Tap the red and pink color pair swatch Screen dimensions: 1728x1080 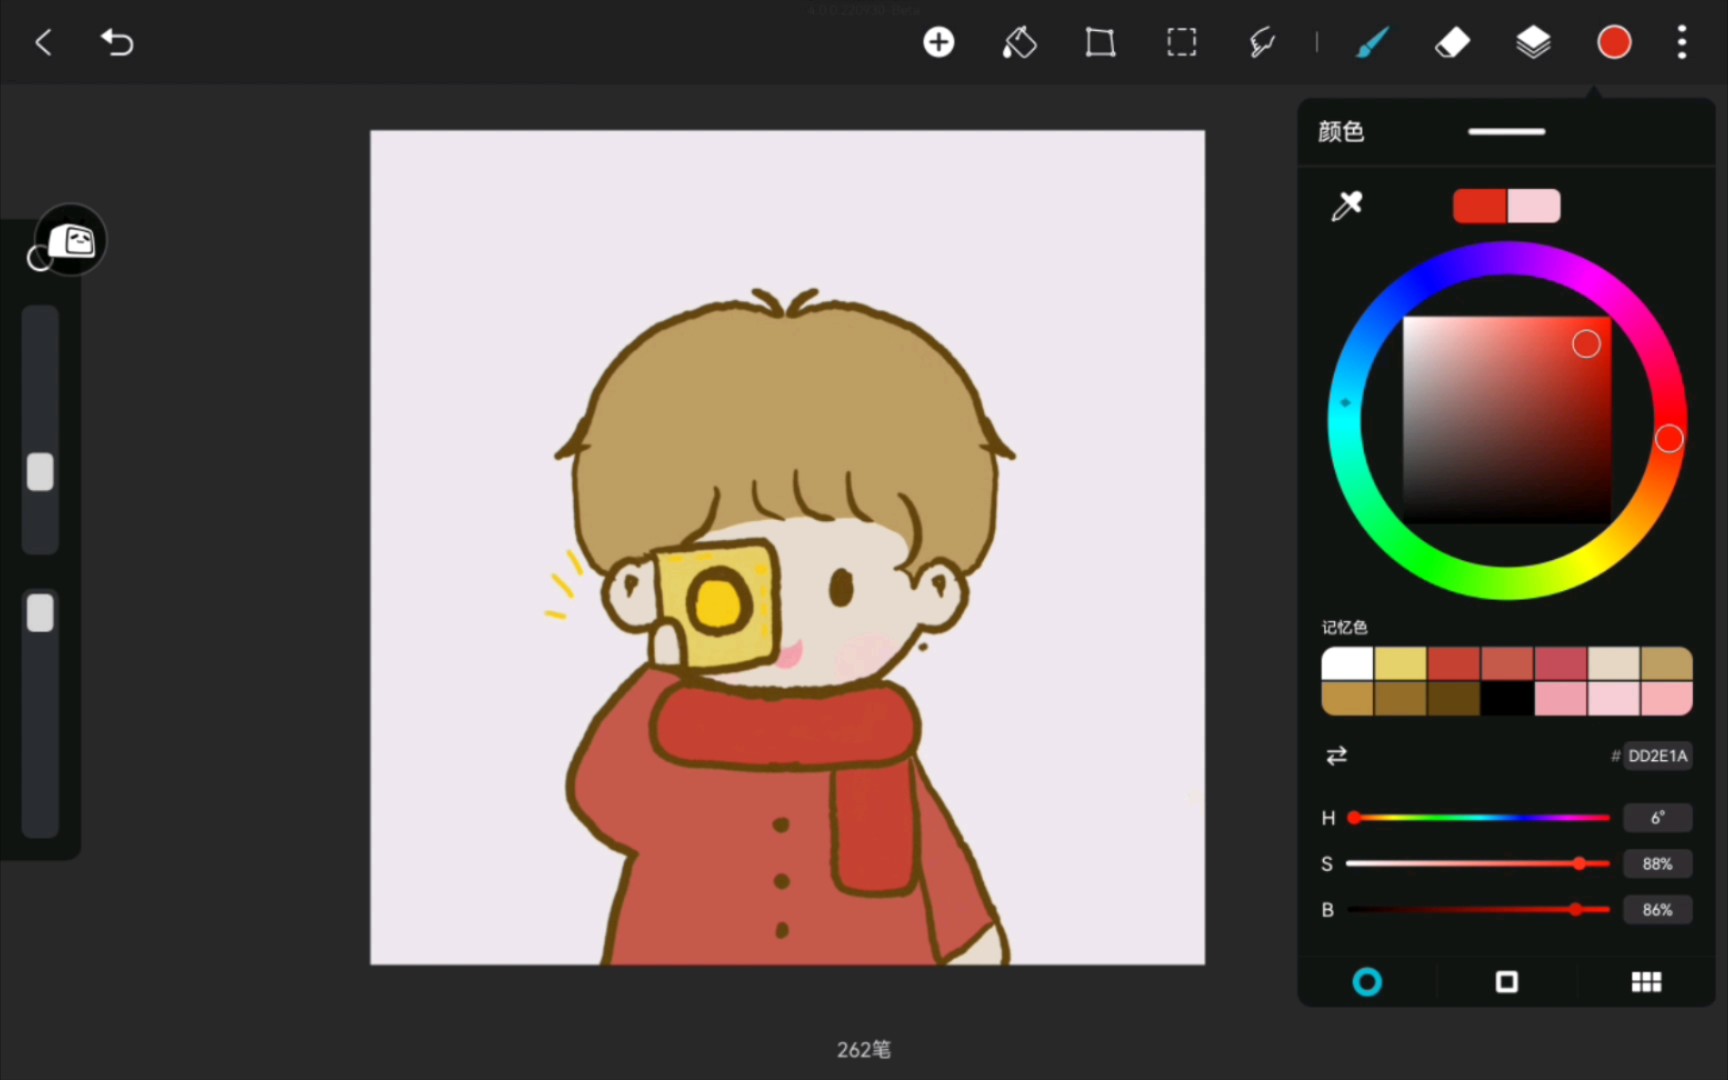point(1506,205)
